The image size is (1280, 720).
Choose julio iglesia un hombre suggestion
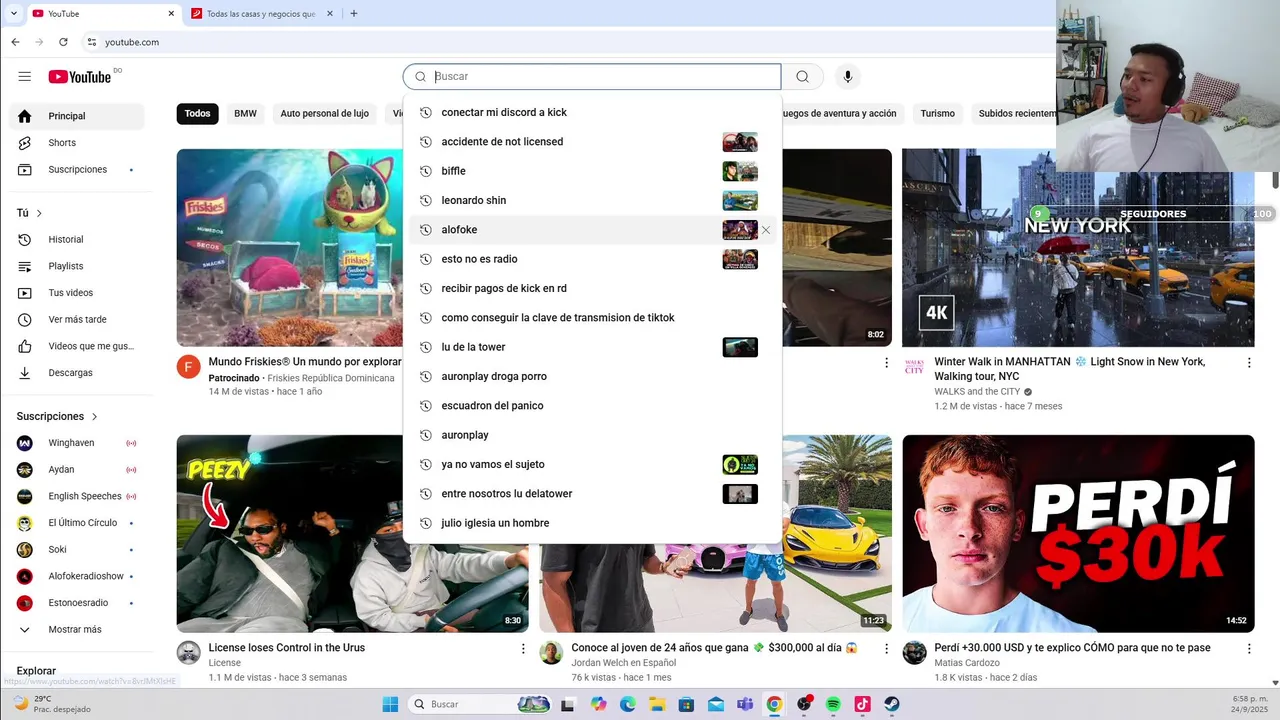point(592,523)
